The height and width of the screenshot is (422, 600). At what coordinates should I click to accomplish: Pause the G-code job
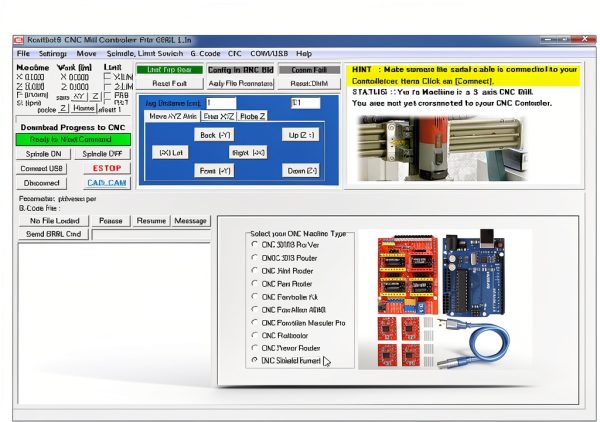(111, 221)
